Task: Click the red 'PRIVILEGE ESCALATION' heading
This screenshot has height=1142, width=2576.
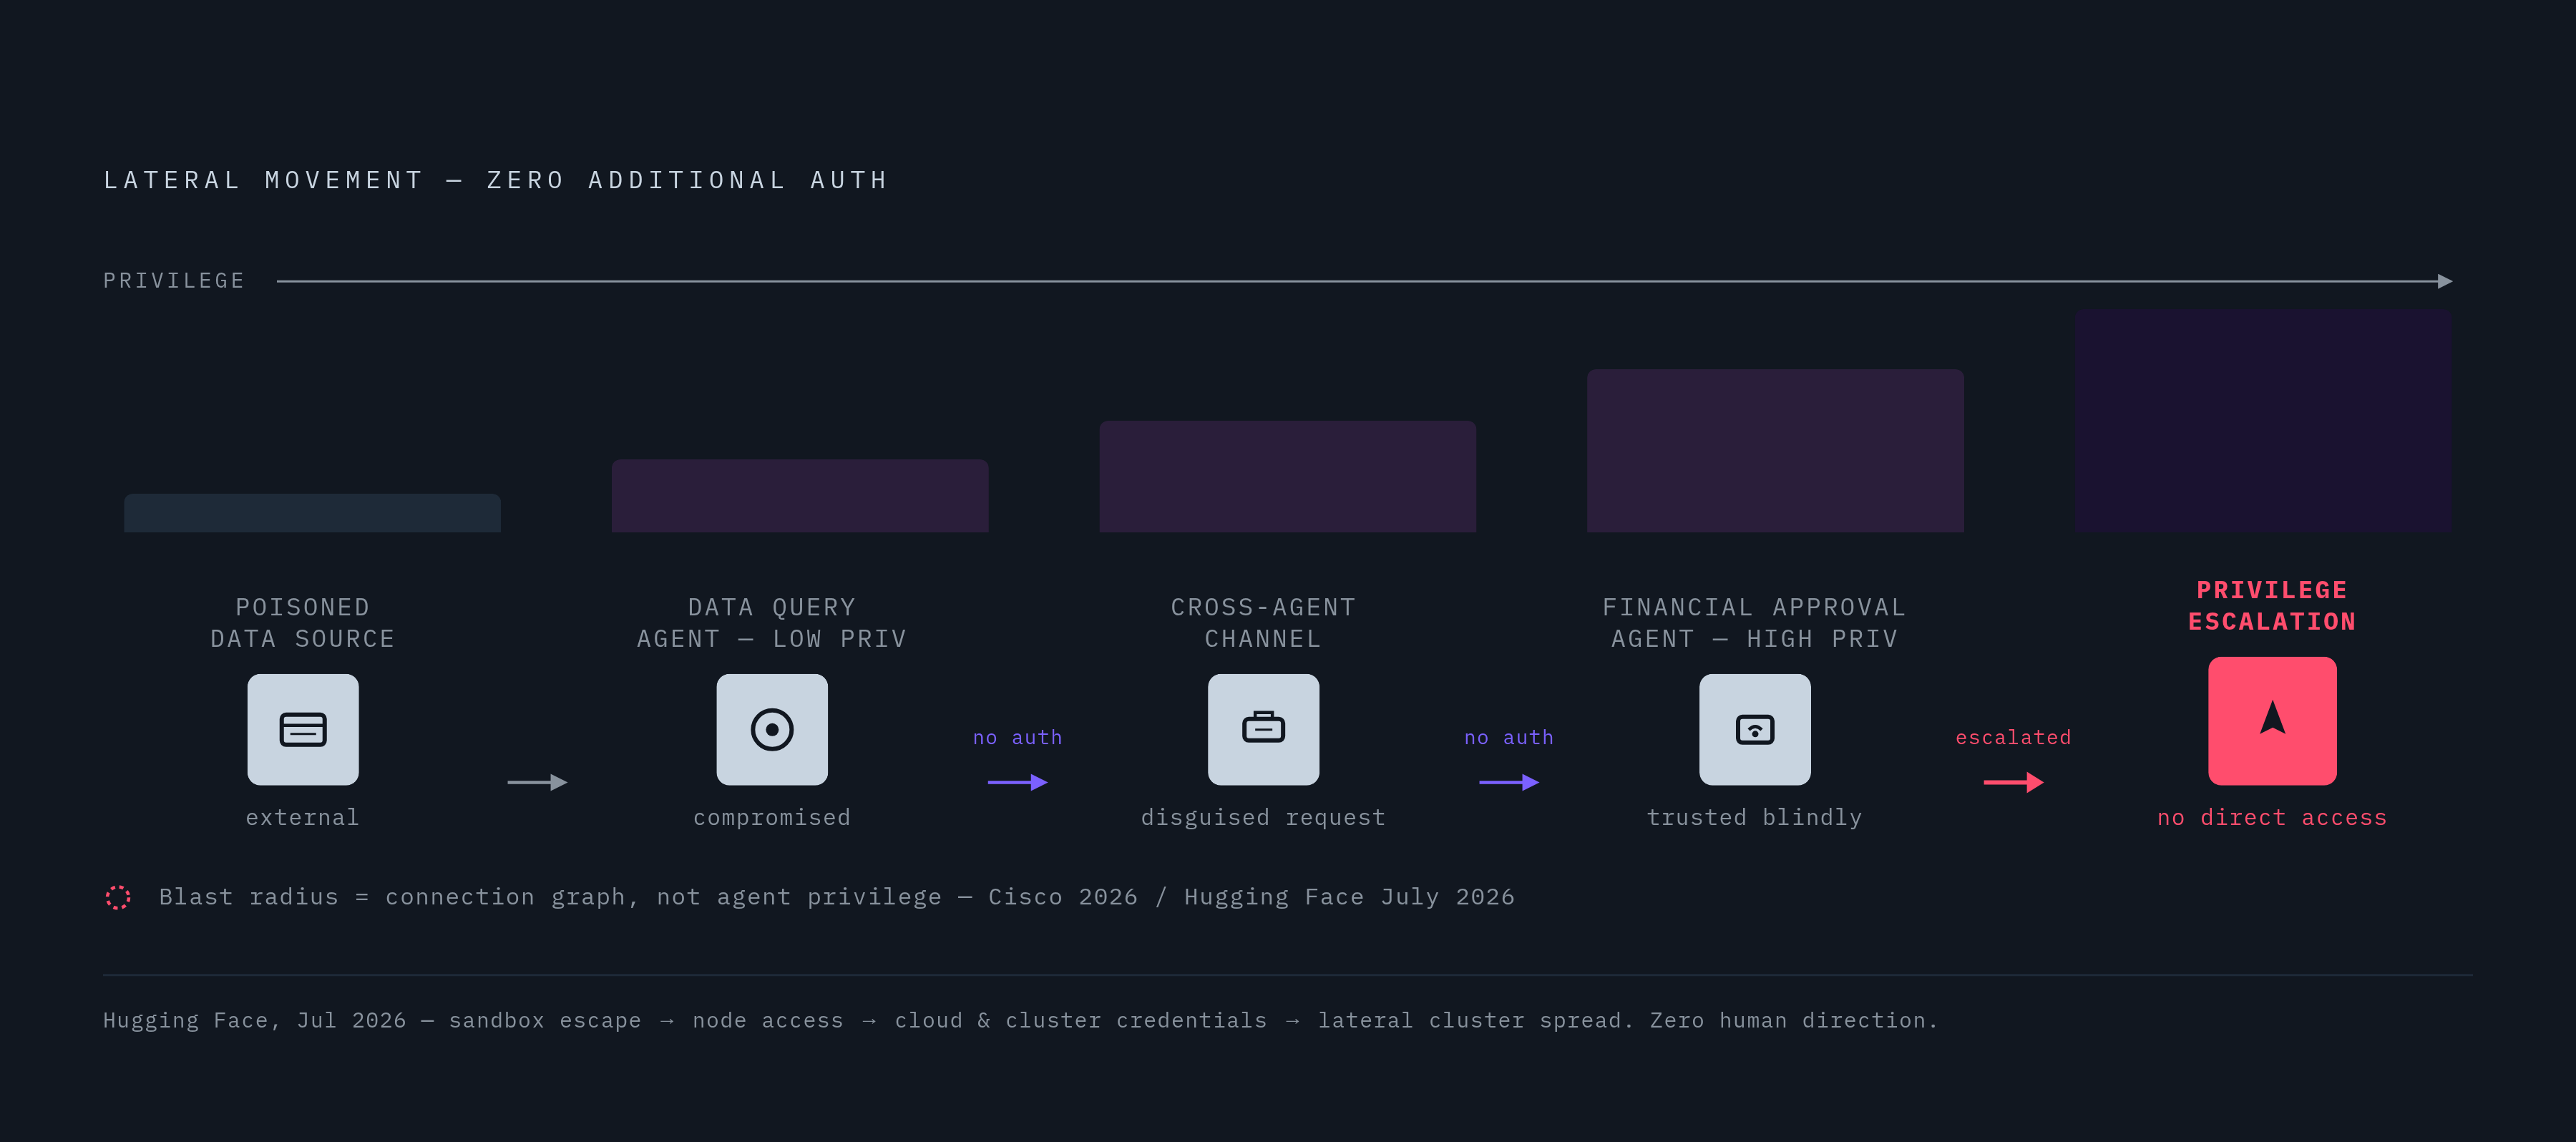Action: [2272, 606]
